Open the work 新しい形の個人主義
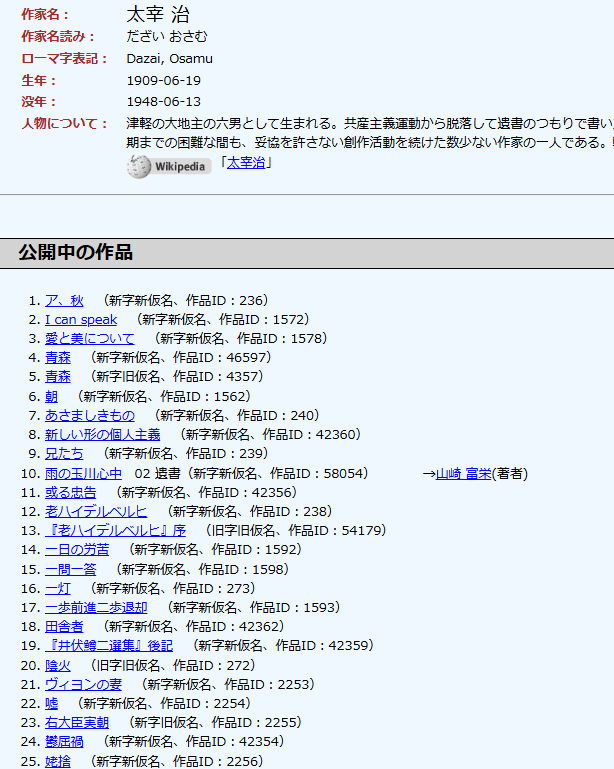 coord(102,435)
